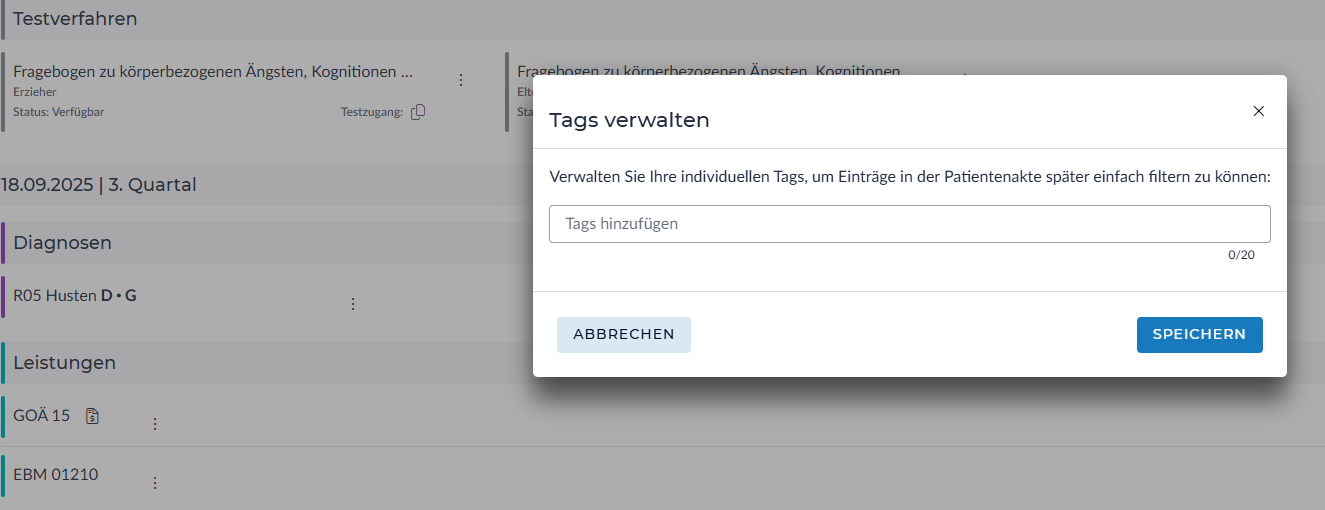
Task: Select the EBM 01210 service entry
Action: pos(56,475)
